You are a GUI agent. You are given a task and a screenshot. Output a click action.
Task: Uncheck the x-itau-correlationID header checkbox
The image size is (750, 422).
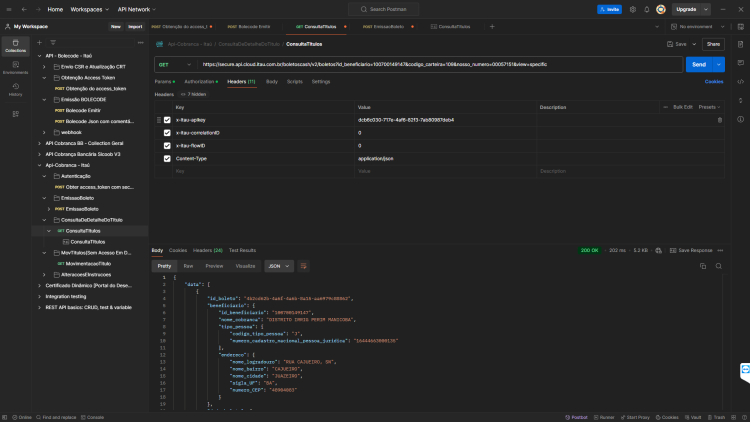coord(167,133)
